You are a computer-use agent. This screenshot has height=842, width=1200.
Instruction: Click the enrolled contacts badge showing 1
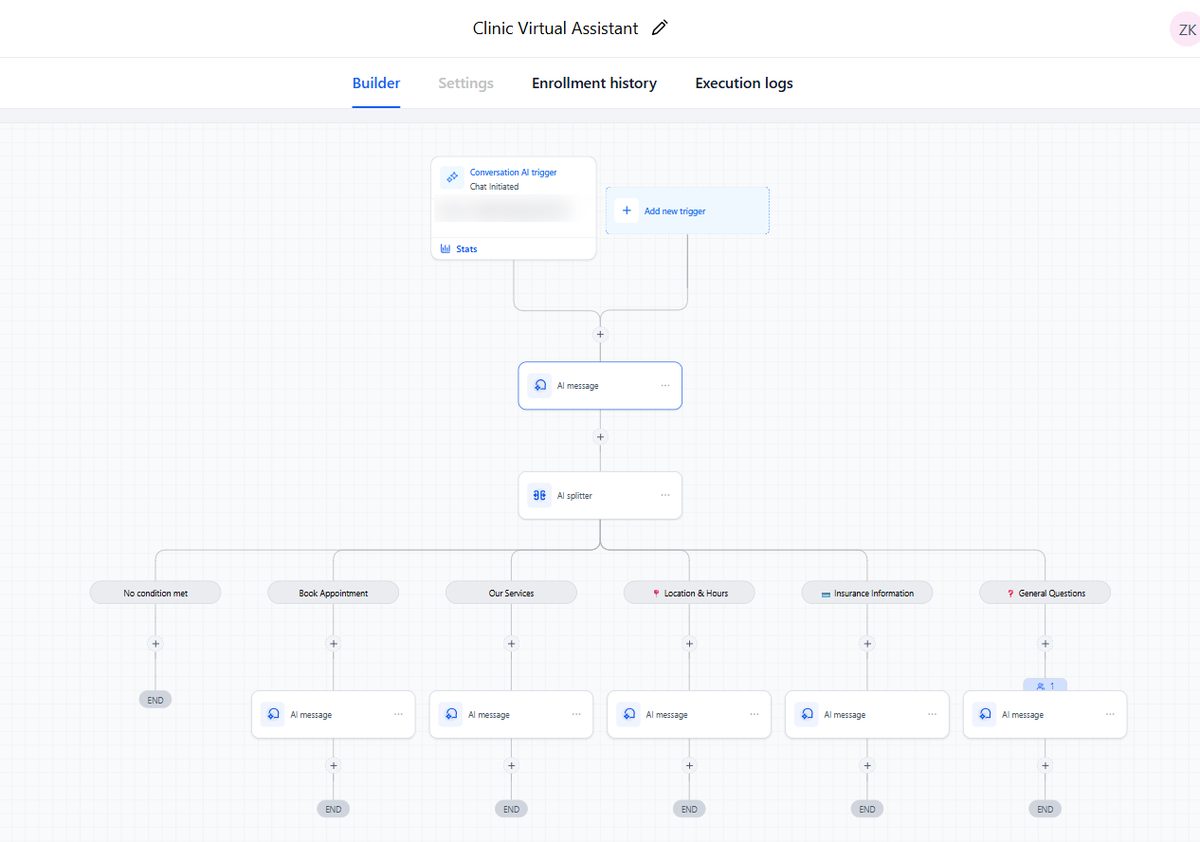1045,686
